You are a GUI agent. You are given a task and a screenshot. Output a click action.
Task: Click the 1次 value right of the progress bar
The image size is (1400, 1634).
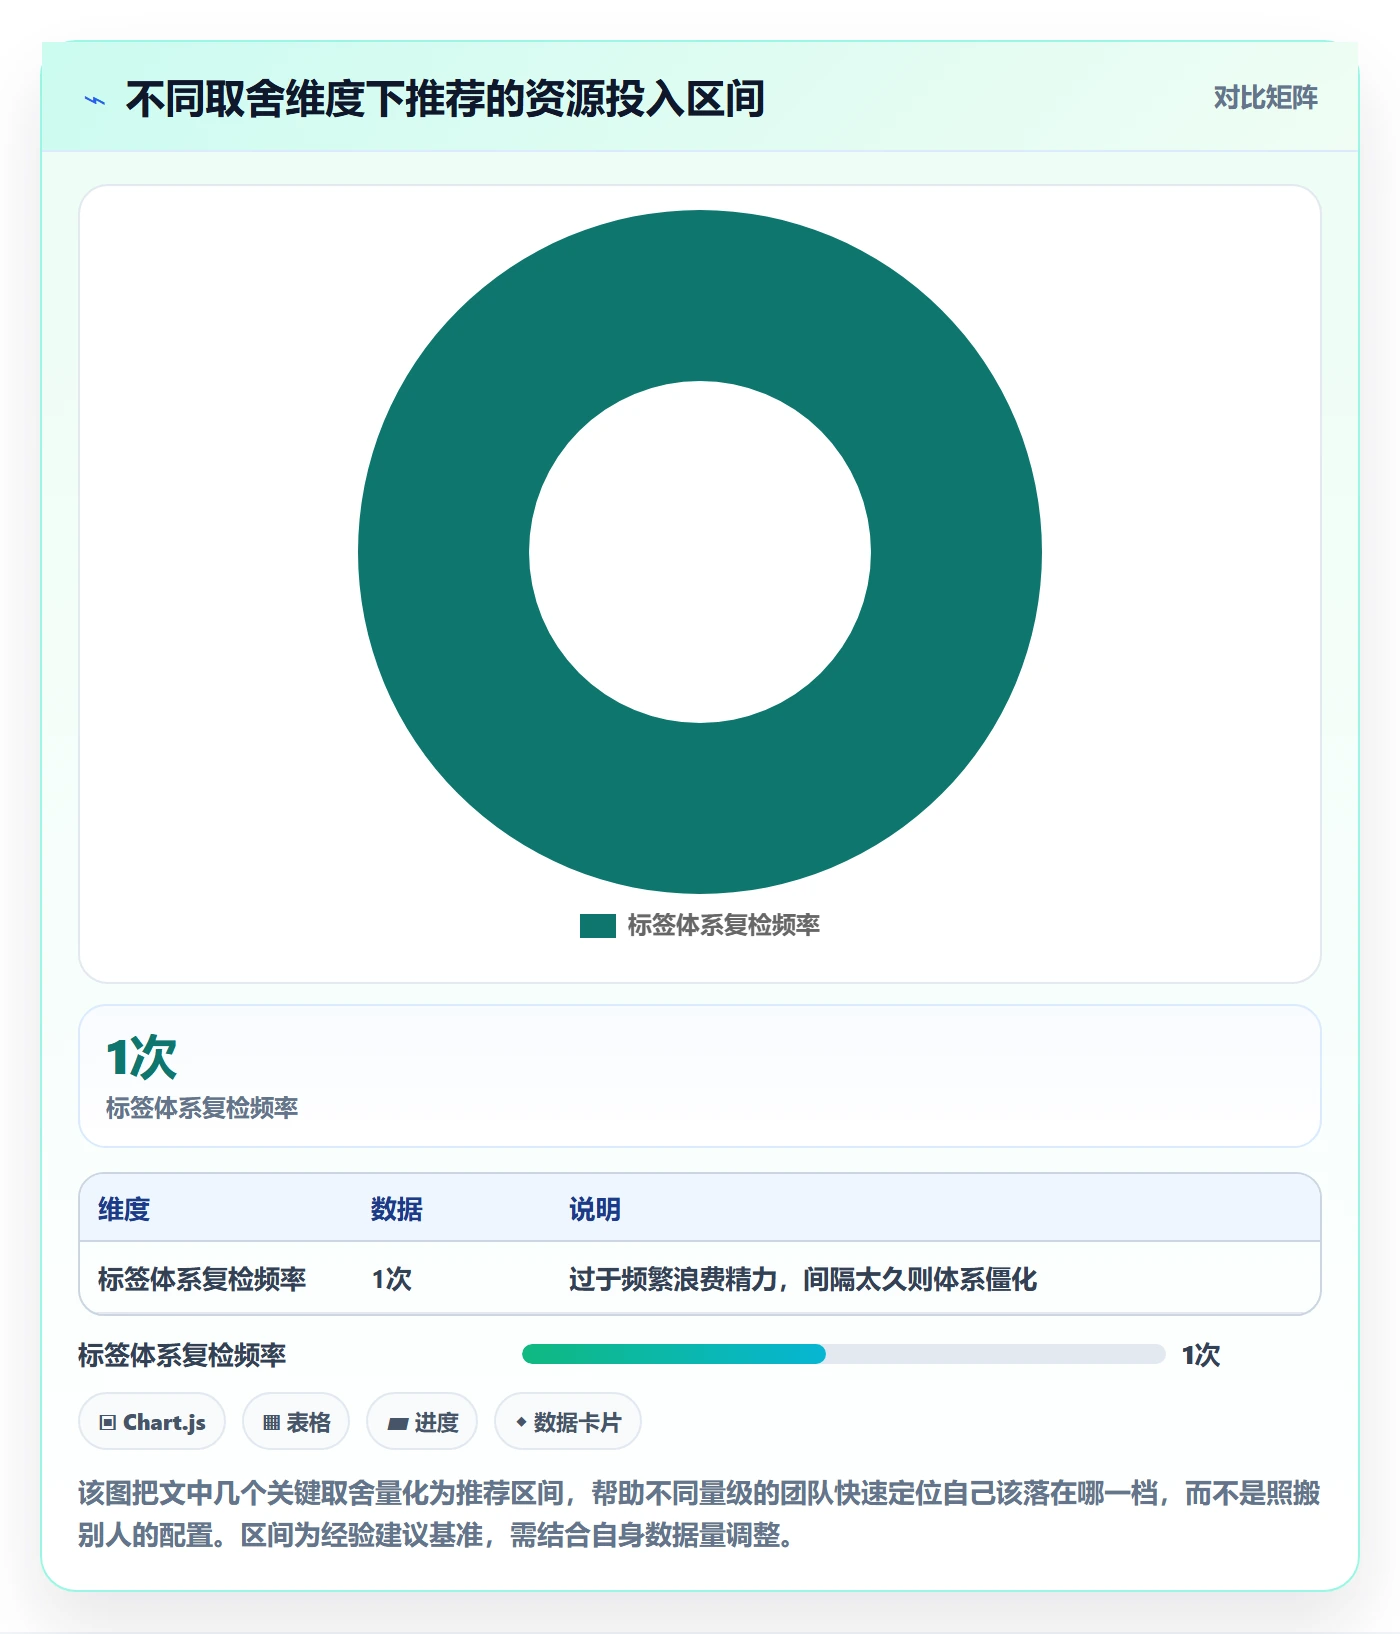point(1201,1355)
